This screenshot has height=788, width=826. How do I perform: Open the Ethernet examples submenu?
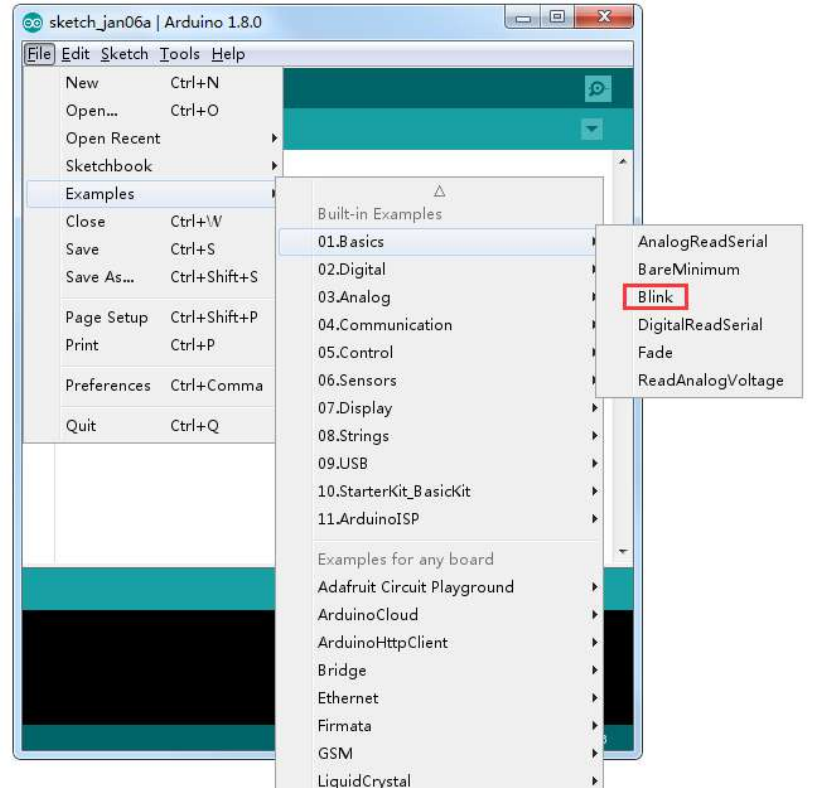pos(440,698)
